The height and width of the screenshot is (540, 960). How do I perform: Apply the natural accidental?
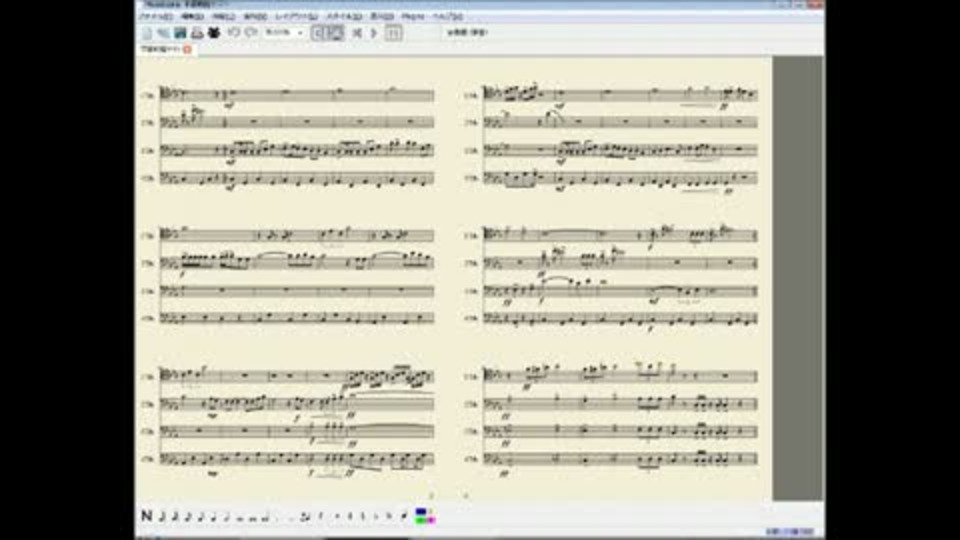(x=362, y=517)
